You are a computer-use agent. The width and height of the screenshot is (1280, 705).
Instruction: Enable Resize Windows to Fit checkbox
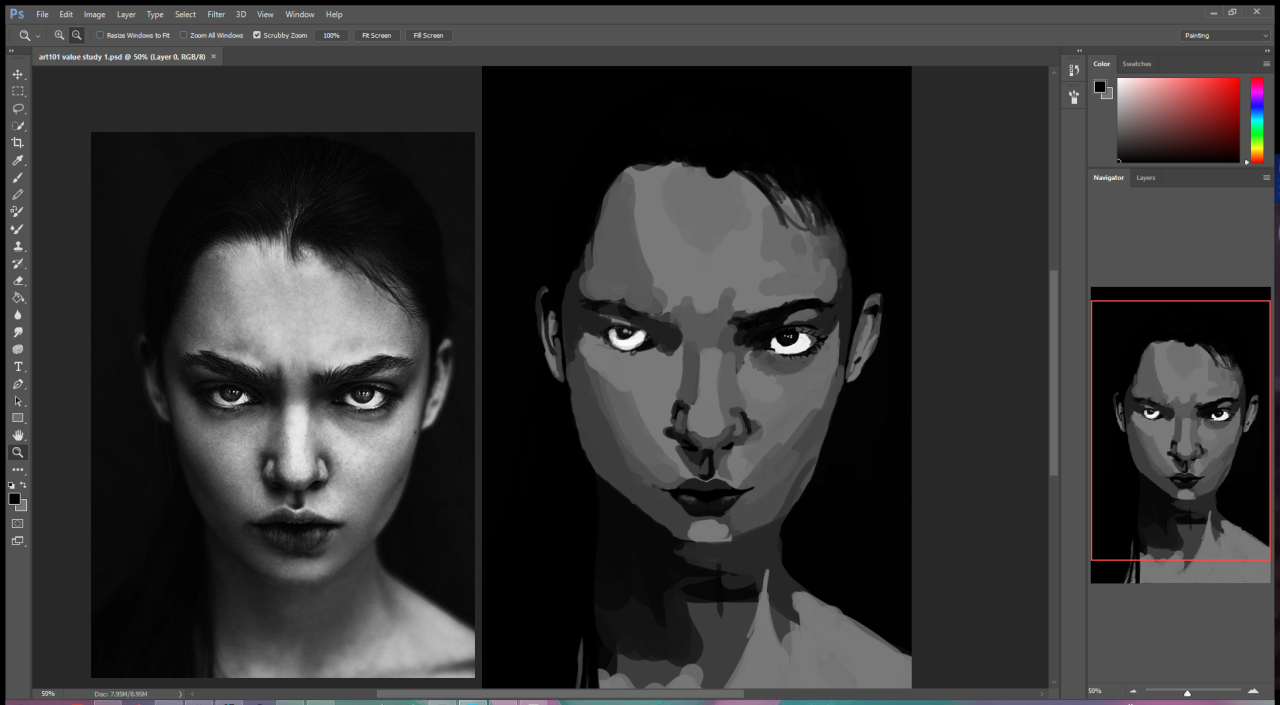pos(100,35)
